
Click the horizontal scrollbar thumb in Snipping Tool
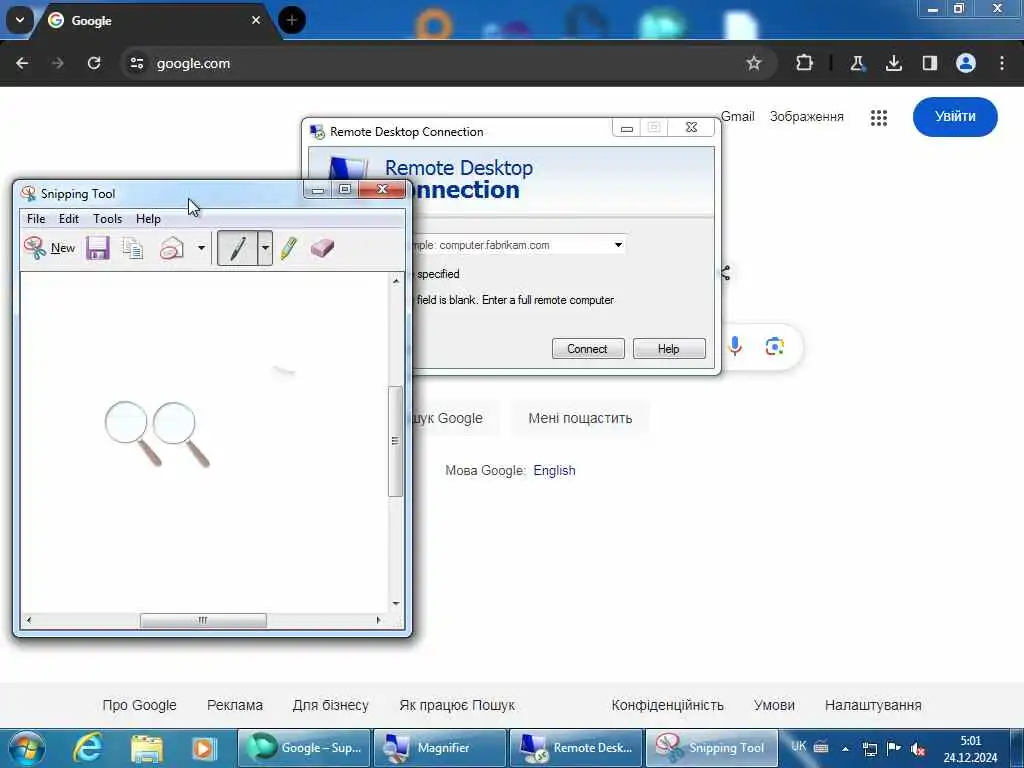pos(203,620)
